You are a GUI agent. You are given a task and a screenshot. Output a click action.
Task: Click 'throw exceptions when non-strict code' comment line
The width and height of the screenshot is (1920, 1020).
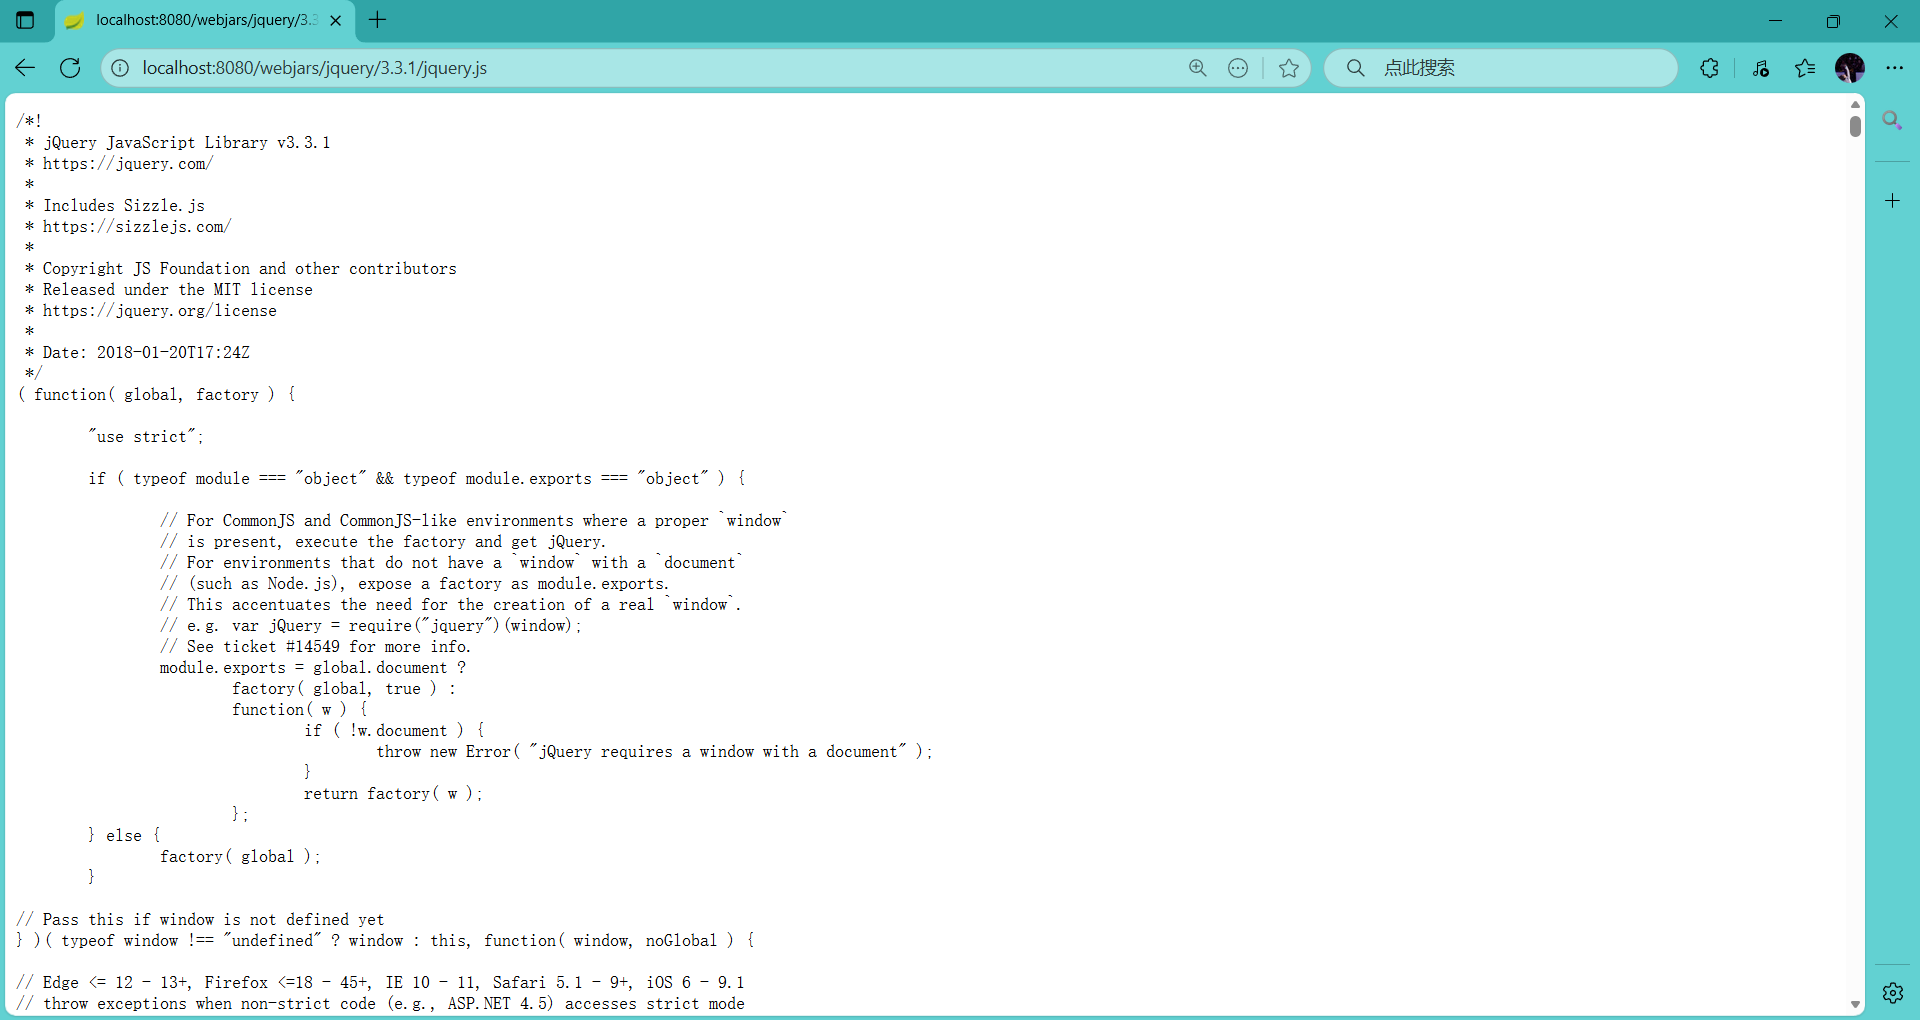381,1003
